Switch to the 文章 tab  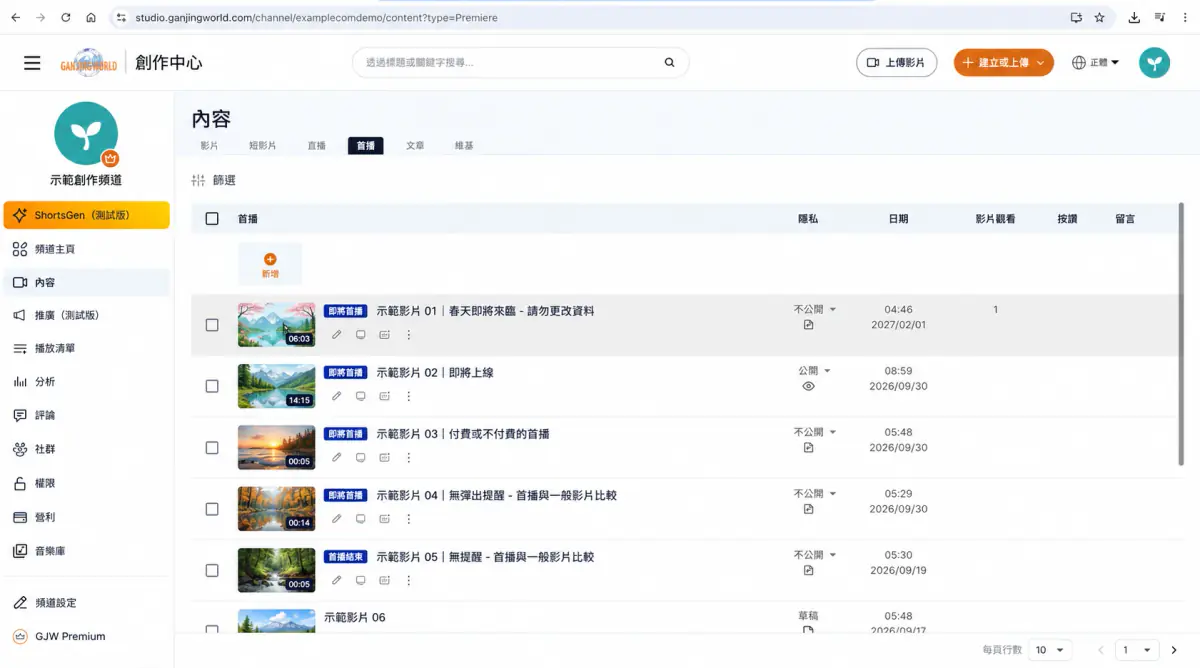coord(415,146)
